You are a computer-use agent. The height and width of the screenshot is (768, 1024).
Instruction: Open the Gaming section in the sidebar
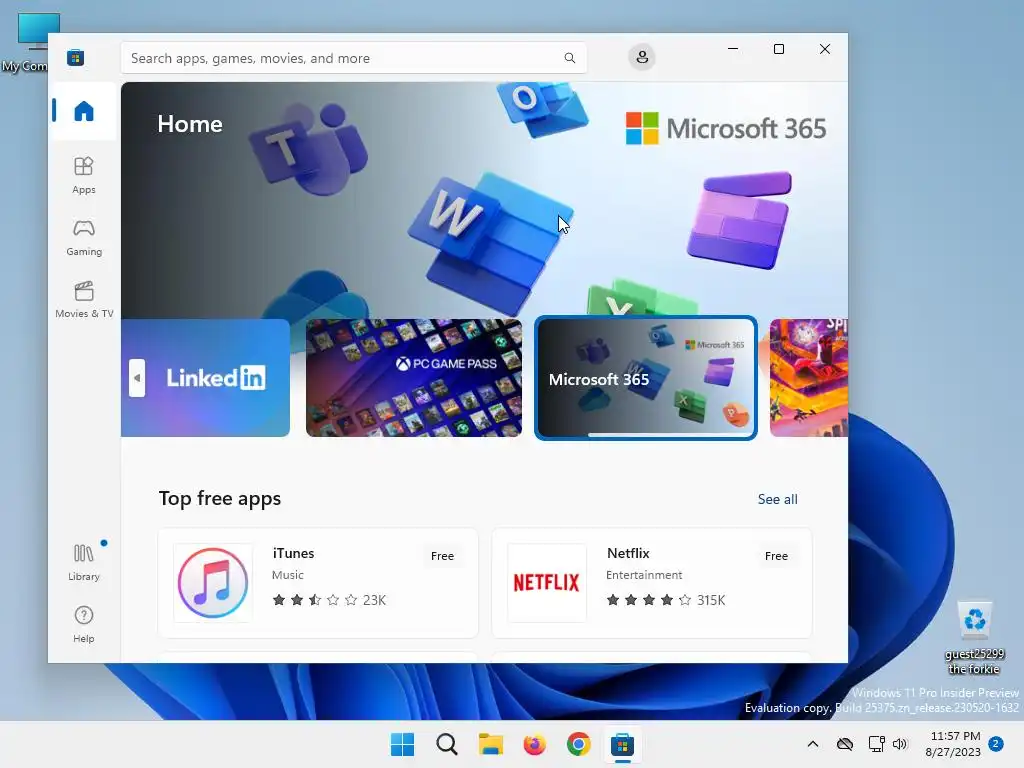[84, 237]
